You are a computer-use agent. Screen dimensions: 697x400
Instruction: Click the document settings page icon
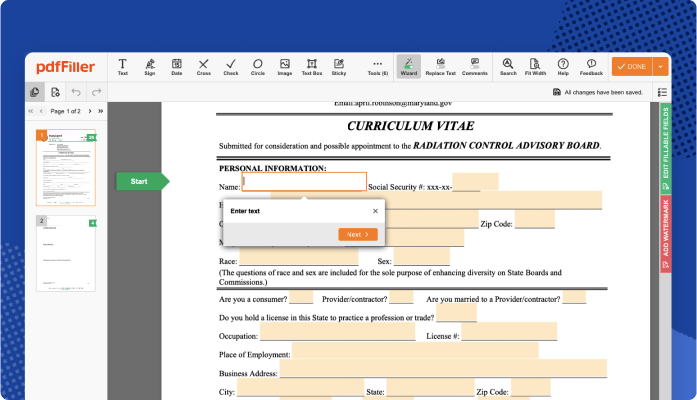tap(55, 92)
